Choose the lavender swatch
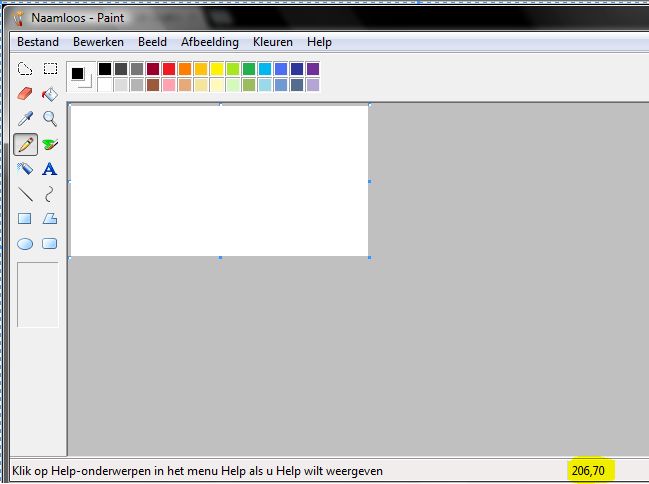649x484 pixels. coord(313,85)
